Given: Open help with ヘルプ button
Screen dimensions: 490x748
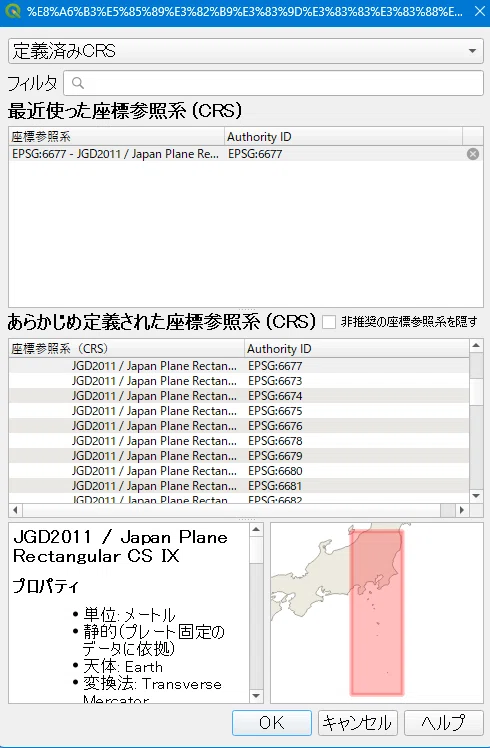Looking at the screenshot, I should [443, 723].
